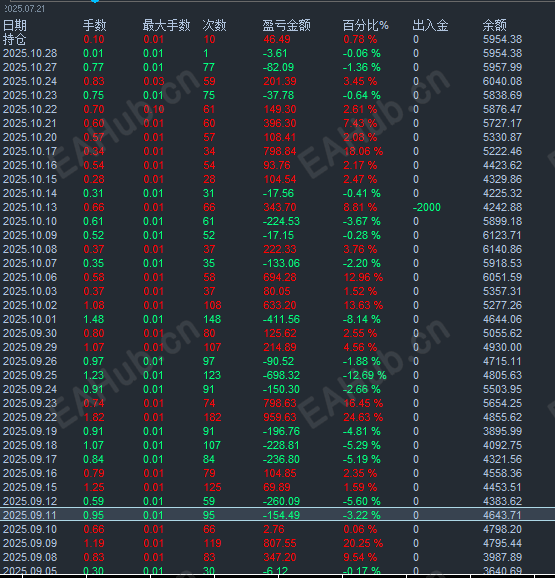Click the profit value 201.39

(280, 81)
